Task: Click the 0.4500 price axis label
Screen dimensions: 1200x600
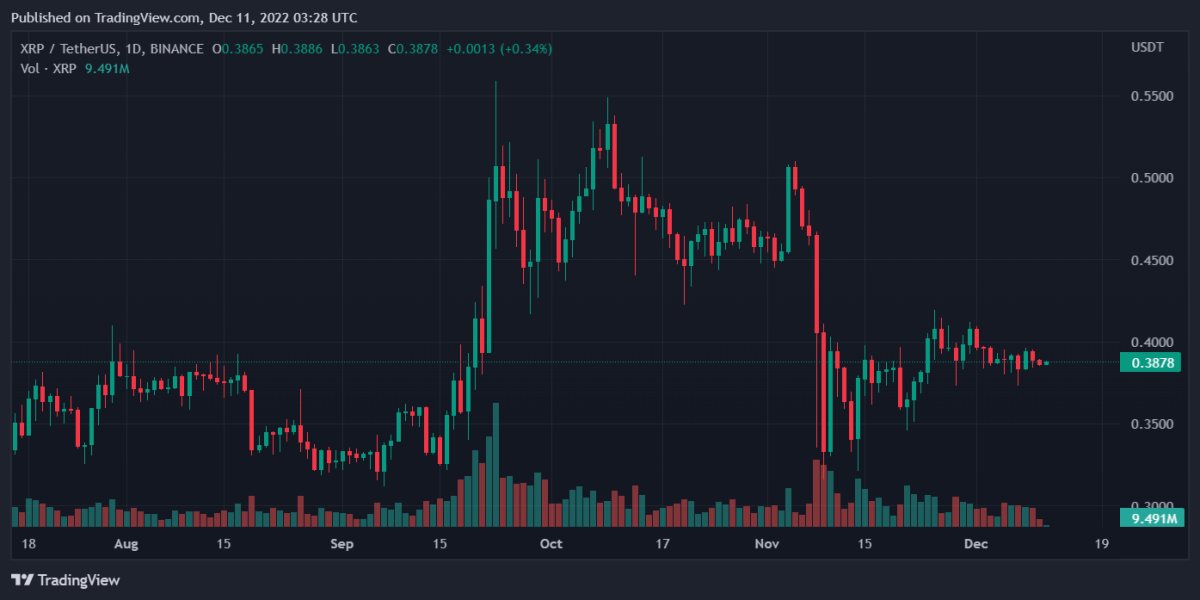Action: point(1150,261)
